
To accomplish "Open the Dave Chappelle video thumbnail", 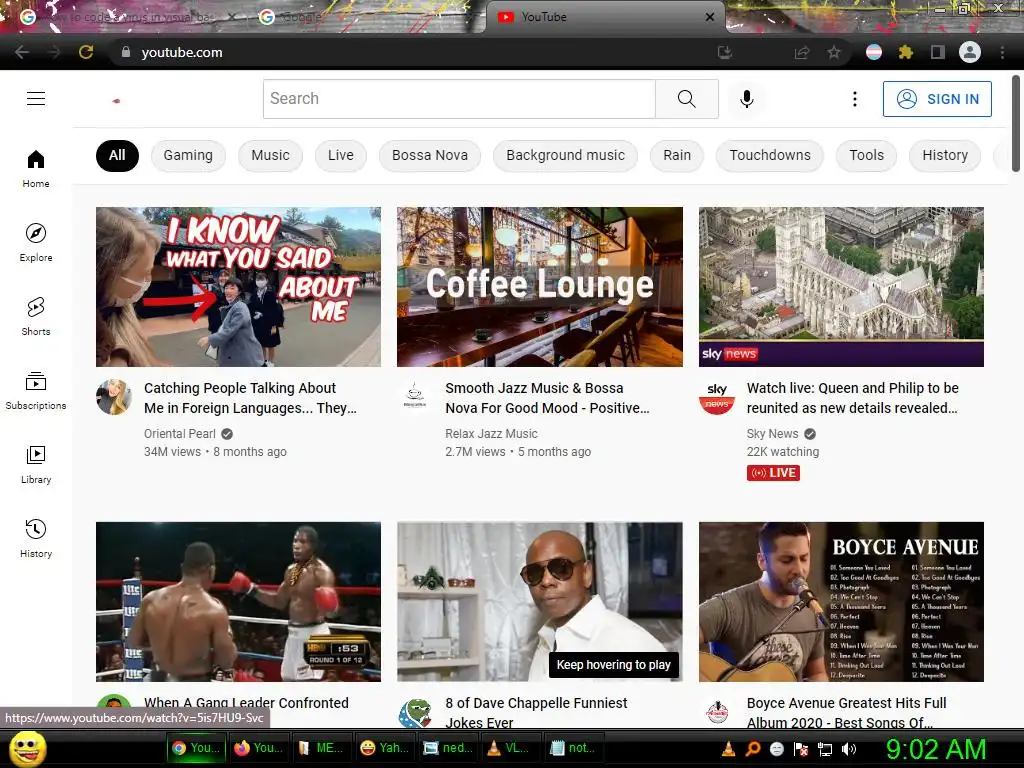I will [540, 601].
